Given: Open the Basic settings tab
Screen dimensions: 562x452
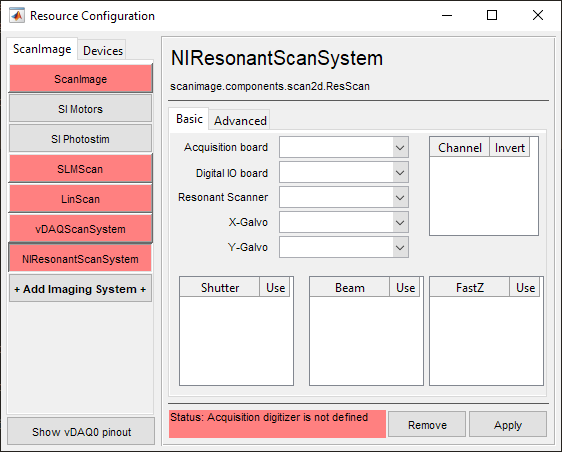Looking at the screenshot, I should tap(189, 119).
